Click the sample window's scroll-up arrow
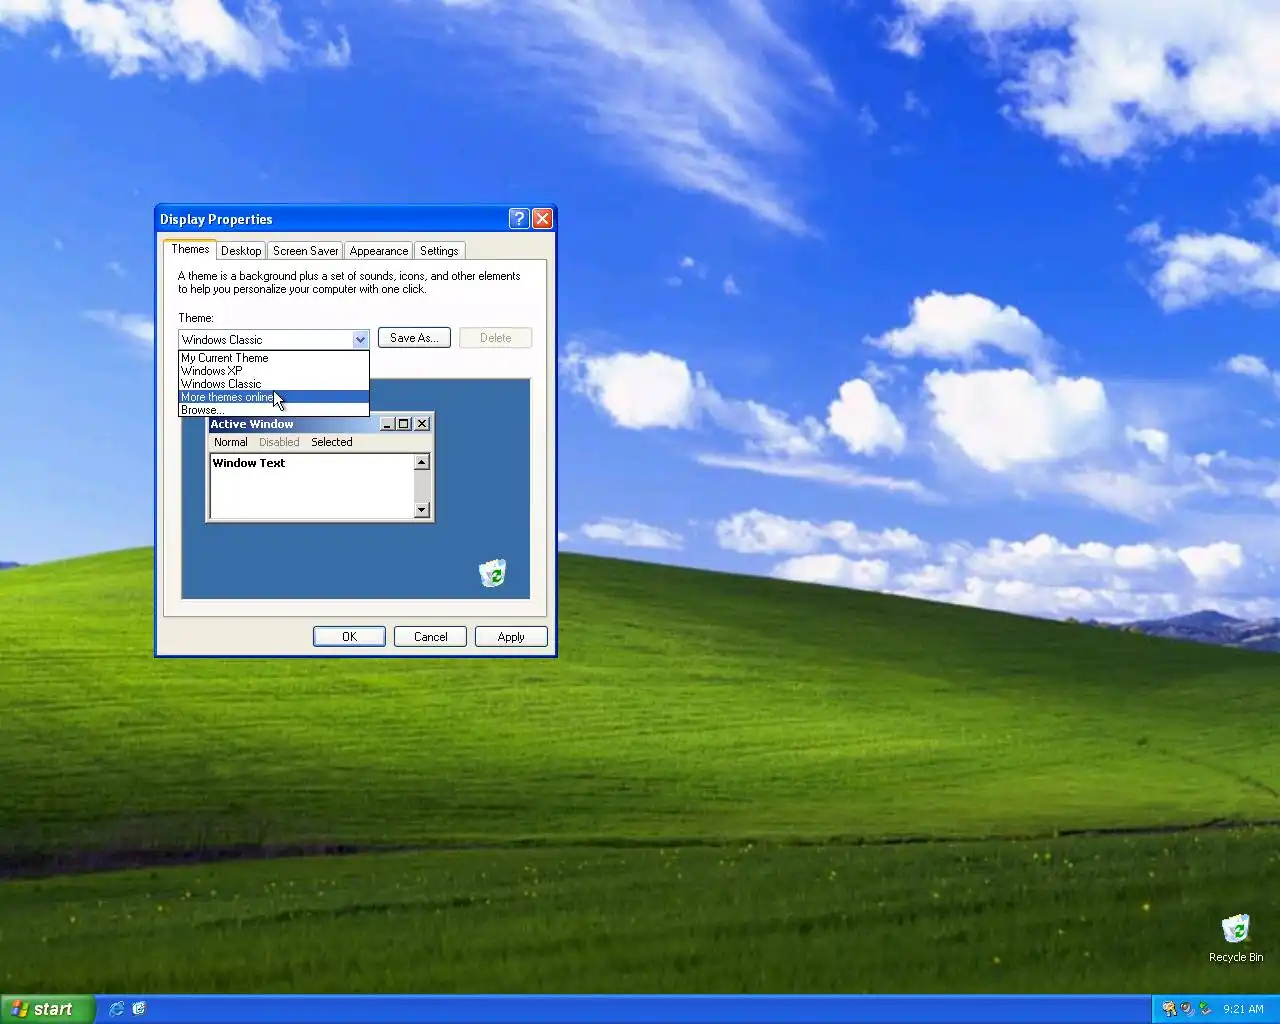This screenshot has height=1024, width=1280. tap(422, 462)
